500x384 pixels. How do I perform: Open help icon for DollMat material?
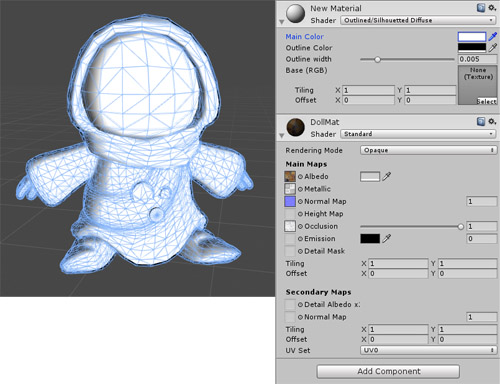tap(481, 122)
